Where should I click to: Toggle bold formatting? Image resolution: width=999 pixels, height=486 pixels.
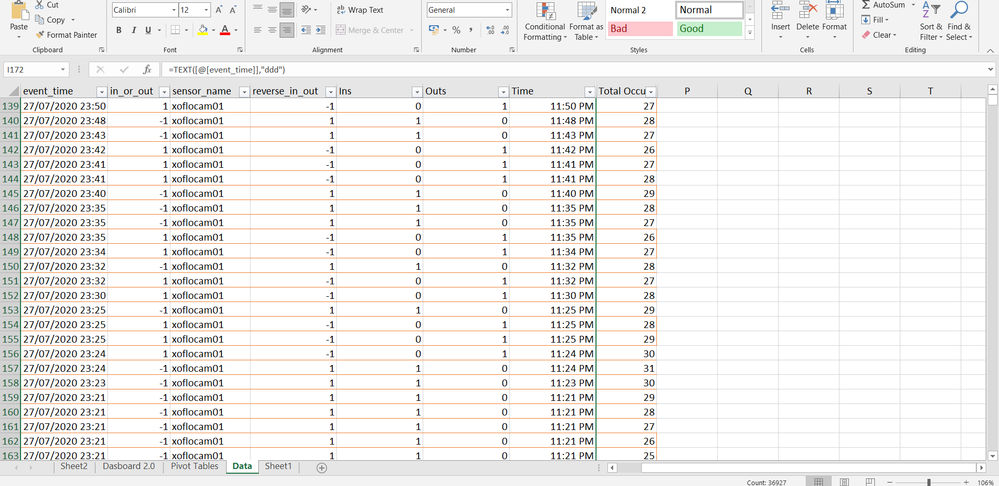point(119,30)
